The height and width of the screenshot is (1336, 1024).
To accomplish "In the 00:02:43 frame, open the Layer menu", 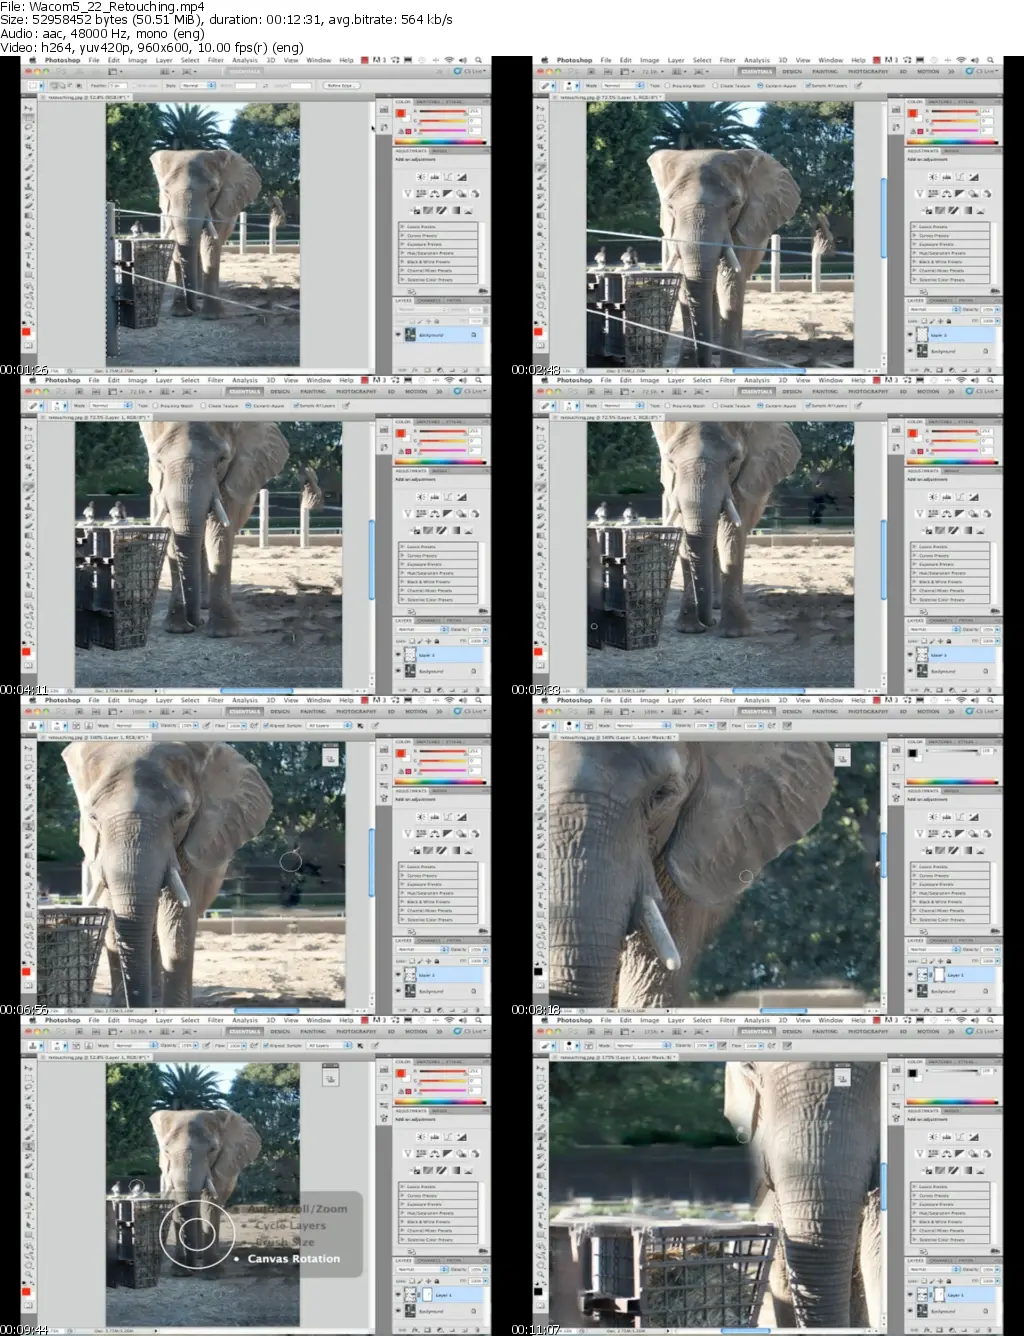I will coord(676,60).
